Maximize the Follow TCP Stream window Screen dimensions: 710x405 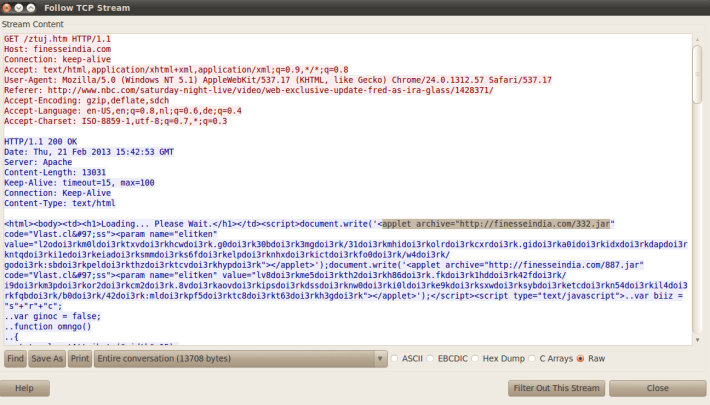pyautogui.click(x=30, y=8)
